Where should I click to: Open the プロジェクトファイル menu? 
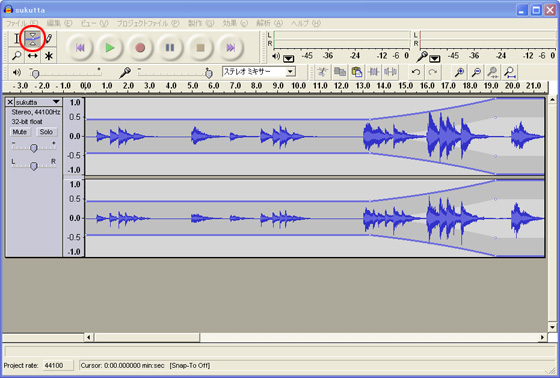148,23
